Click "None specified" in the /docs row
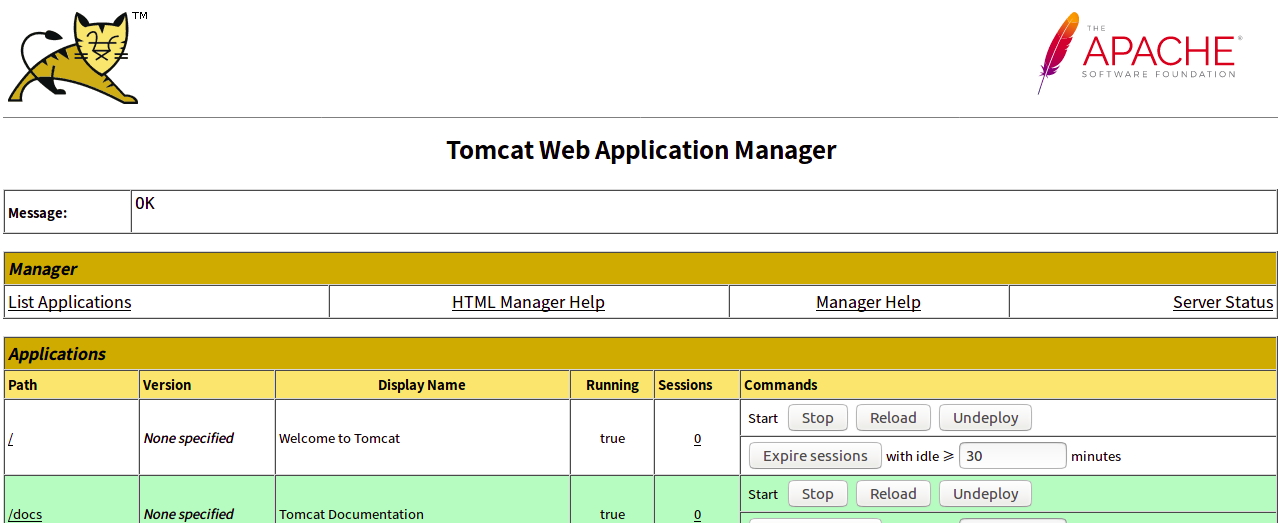 [x=188, y=514]
